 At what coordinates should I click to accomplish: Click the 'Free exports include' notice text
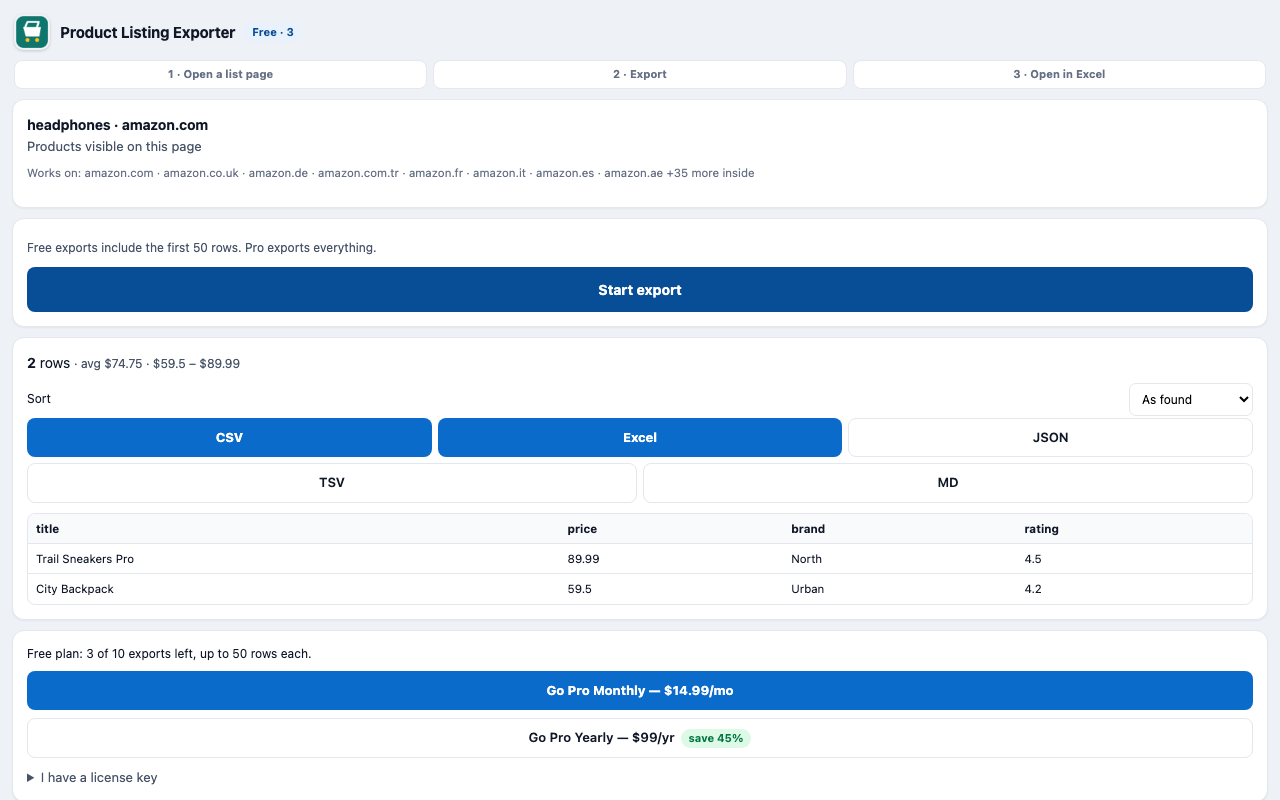[202, 247]
